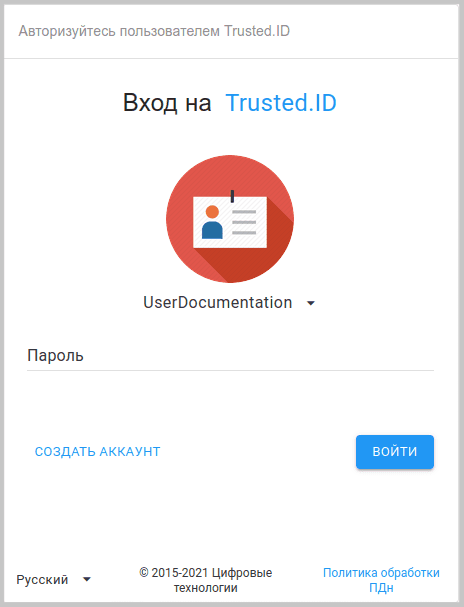The height and width of the screenshot is (607, 464).
Task: Click the Авторизуйтесь пользователем Trusted.ID header
Action: point(154,31)
